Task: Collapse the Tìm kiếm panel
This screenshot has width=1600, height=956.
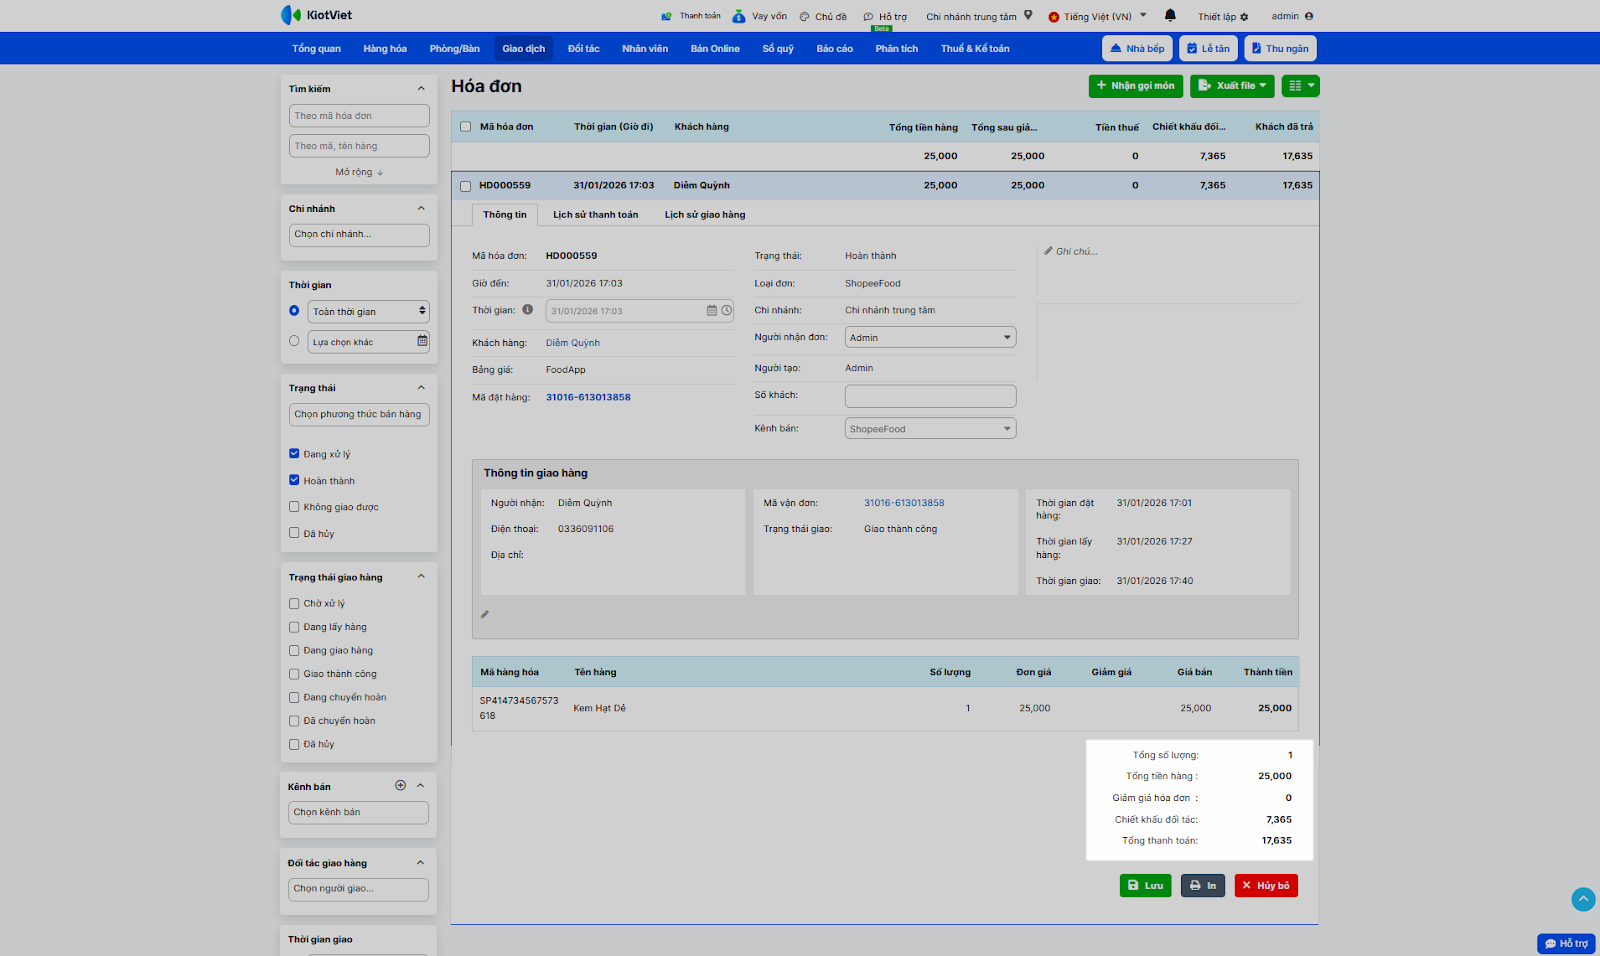Action: click(421, 89)
